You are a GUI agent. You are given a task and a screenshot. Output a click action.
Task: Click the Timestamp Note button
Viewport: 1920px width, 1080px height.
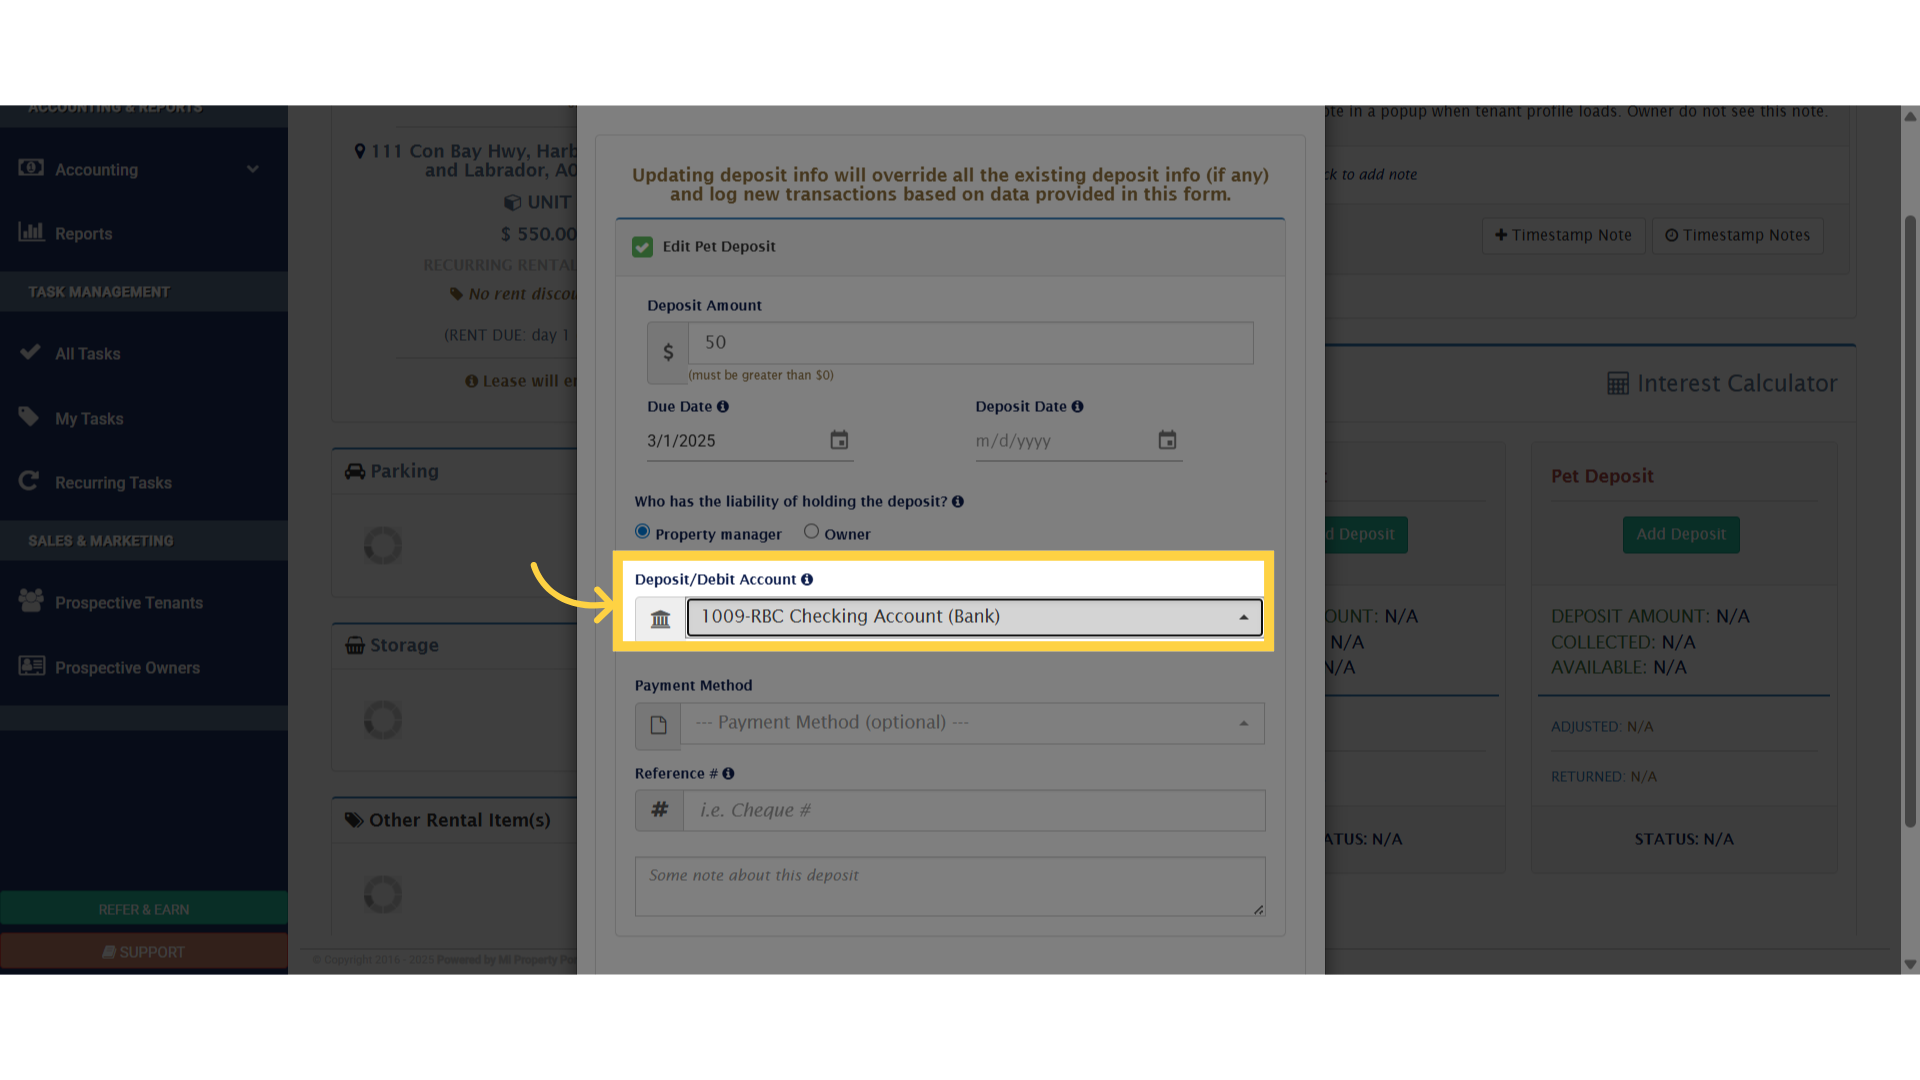click(x=1563, y=235)
